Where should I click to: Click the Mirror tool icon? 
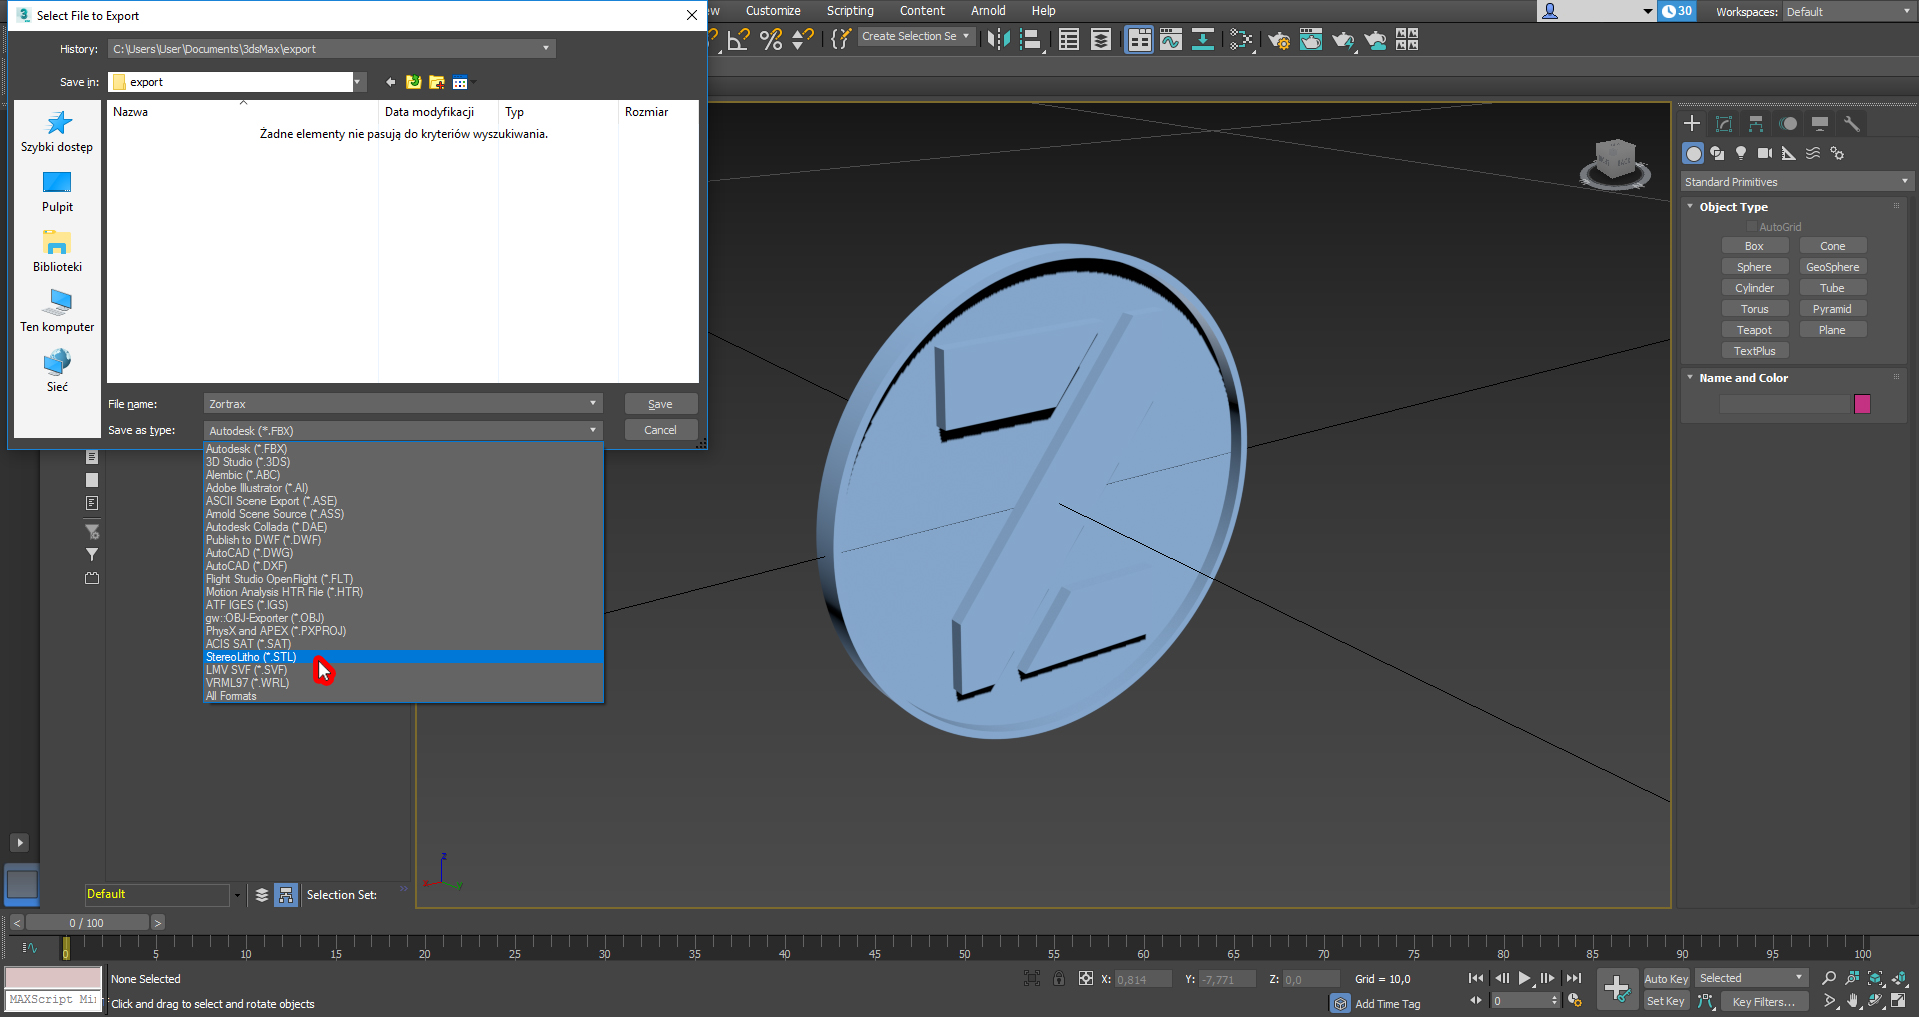[997, 40]
